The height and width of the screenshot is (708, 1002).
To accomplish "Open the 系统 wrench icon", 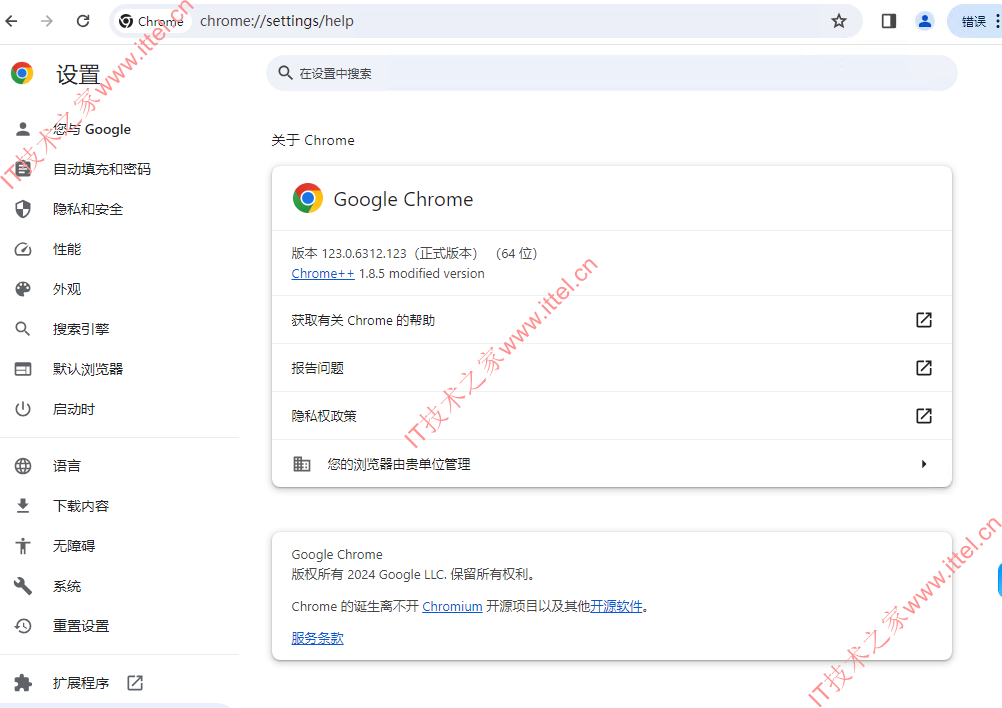I will point(22,586).
